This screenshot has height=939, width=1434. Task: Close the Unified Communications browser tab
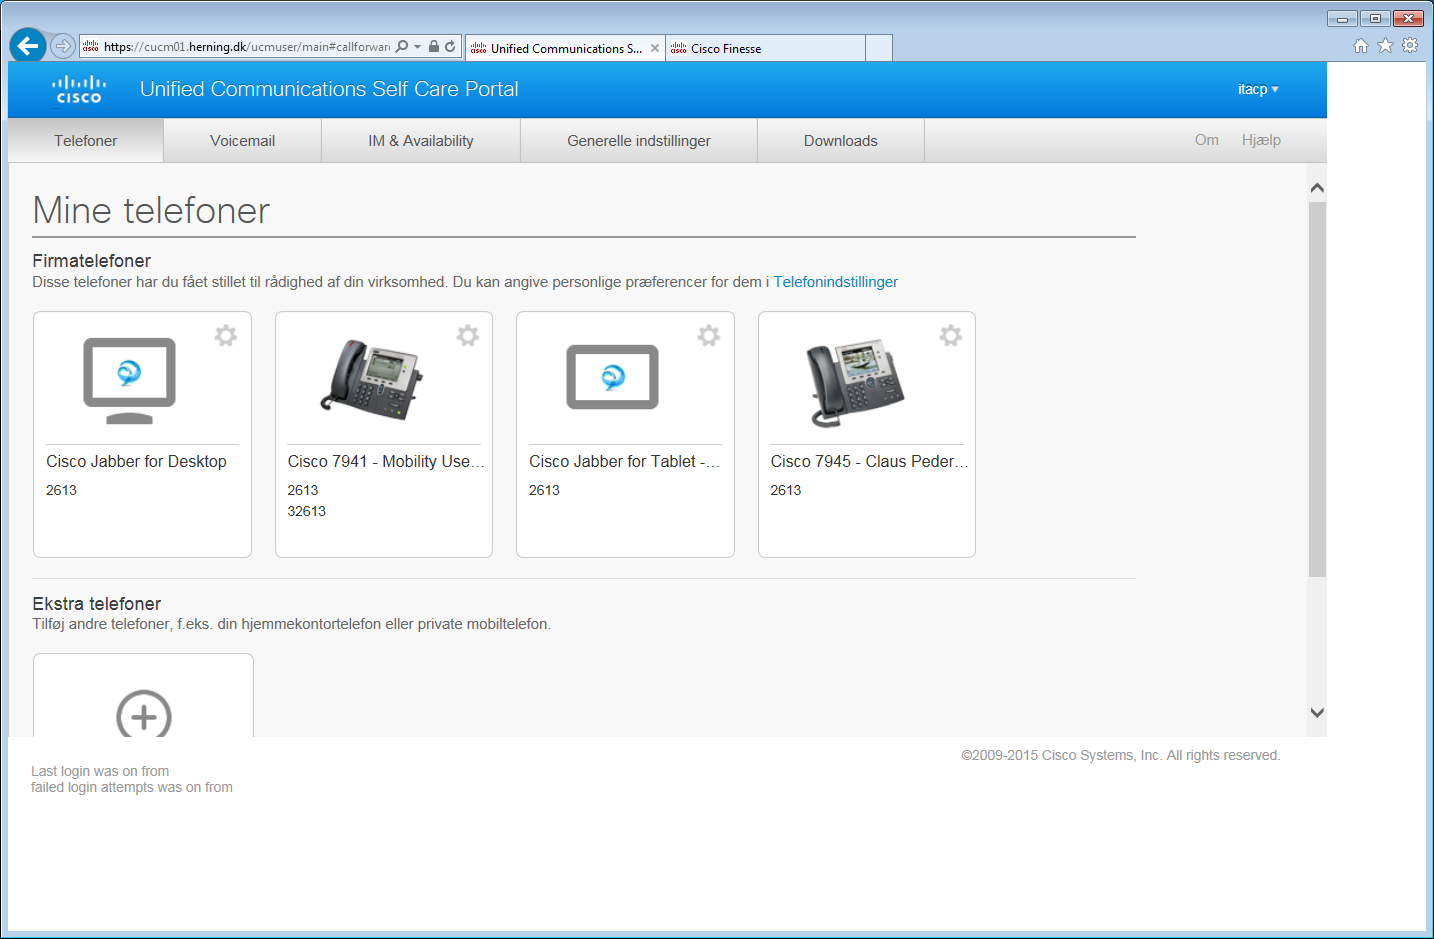point(655,48)
